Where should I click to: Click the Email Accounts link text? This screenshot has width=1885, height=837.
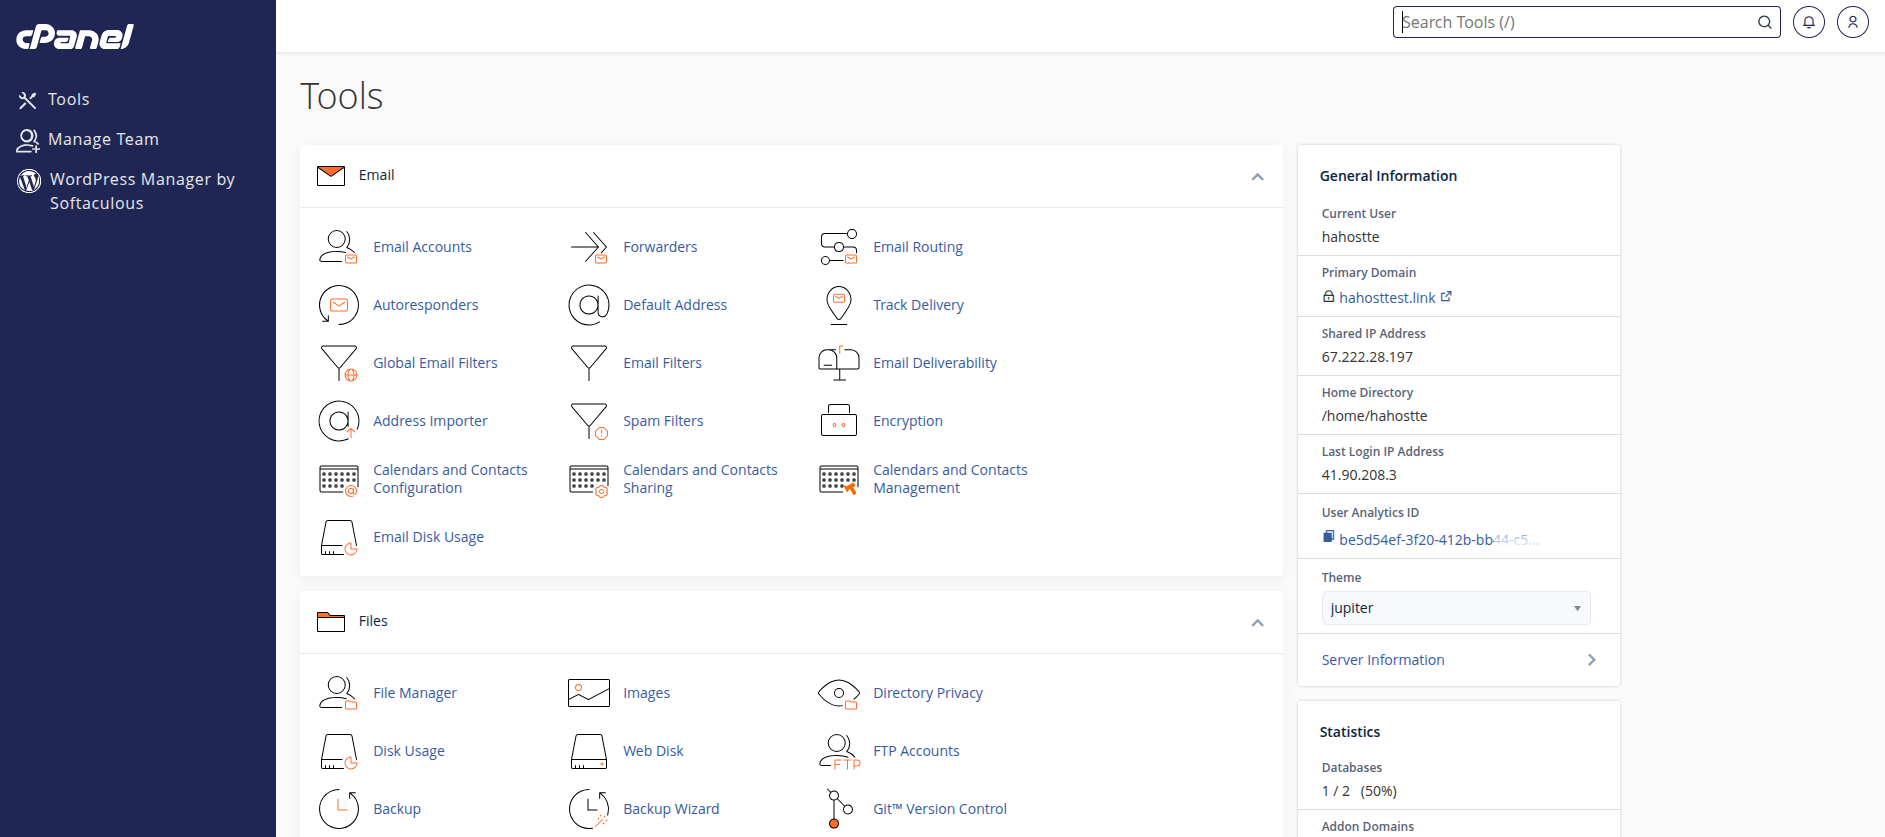click(x=422, y=247)
